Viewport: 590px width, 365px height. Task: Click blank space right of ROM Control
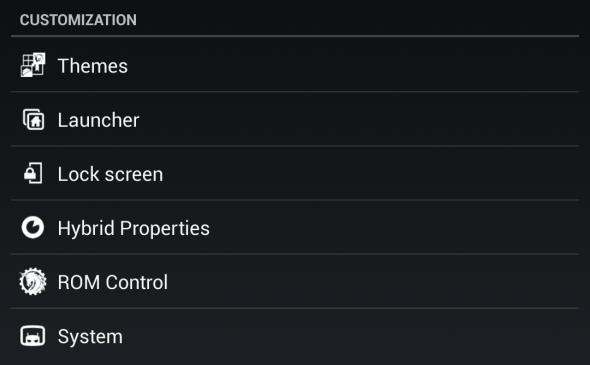[374, 281]
